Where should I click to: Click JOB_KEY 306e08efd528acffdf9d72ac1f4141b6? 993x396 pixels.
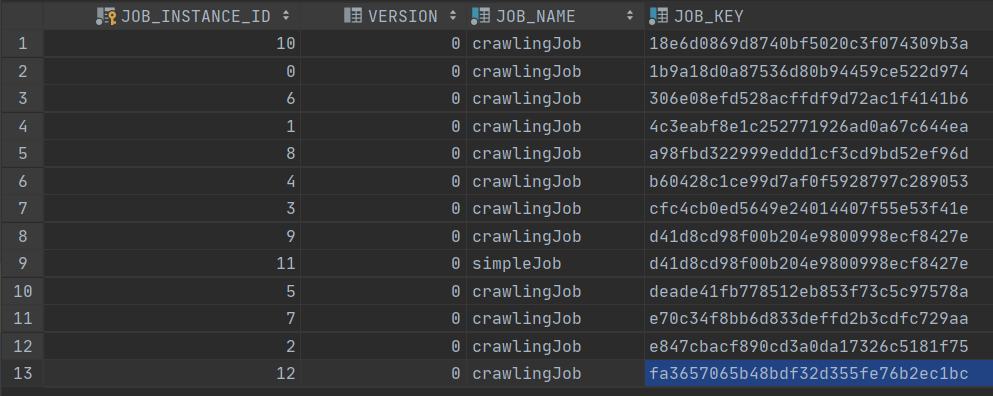(x=819, y=99)
